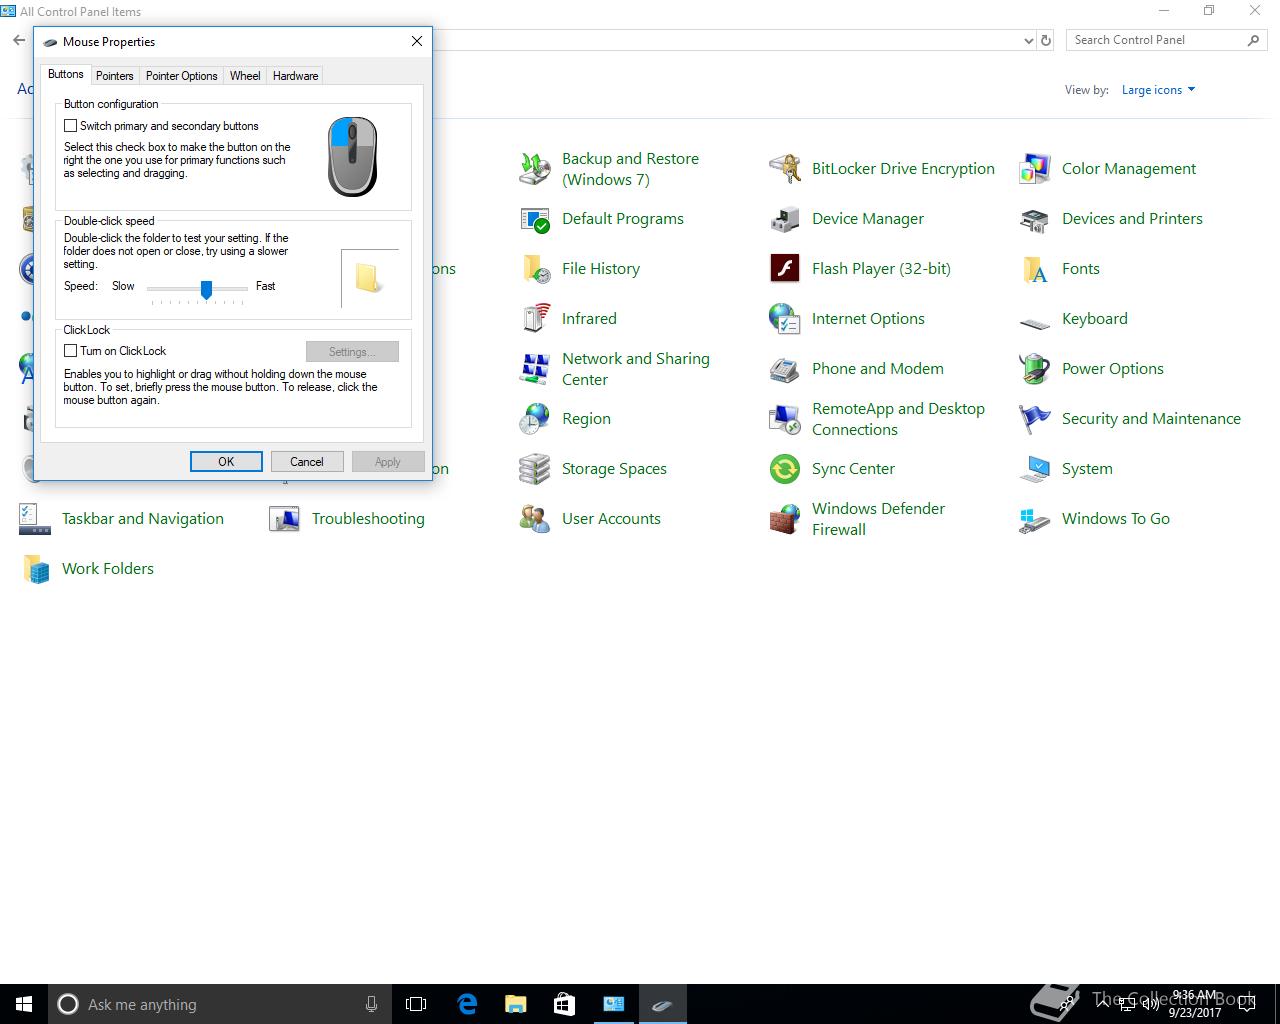Click the ClickLock Settings button
The image size is (1280, 1024).
(352, 352)
